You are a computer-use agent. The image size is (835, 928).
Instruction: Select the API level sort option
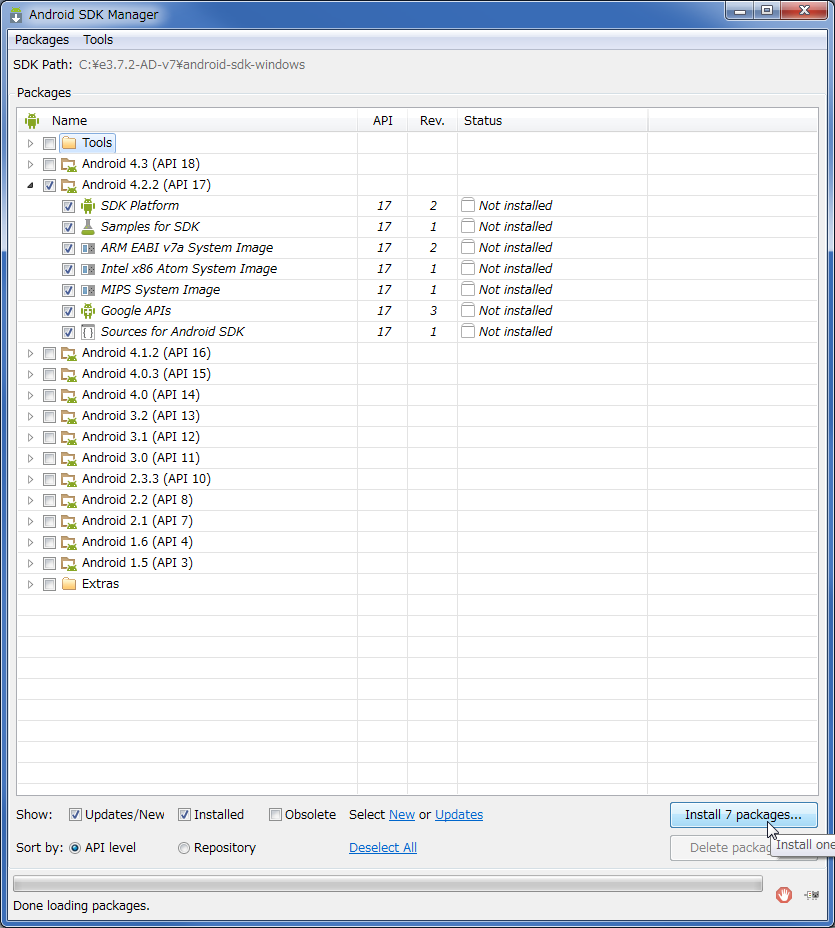pyautogui.click(x=75, y=848)
